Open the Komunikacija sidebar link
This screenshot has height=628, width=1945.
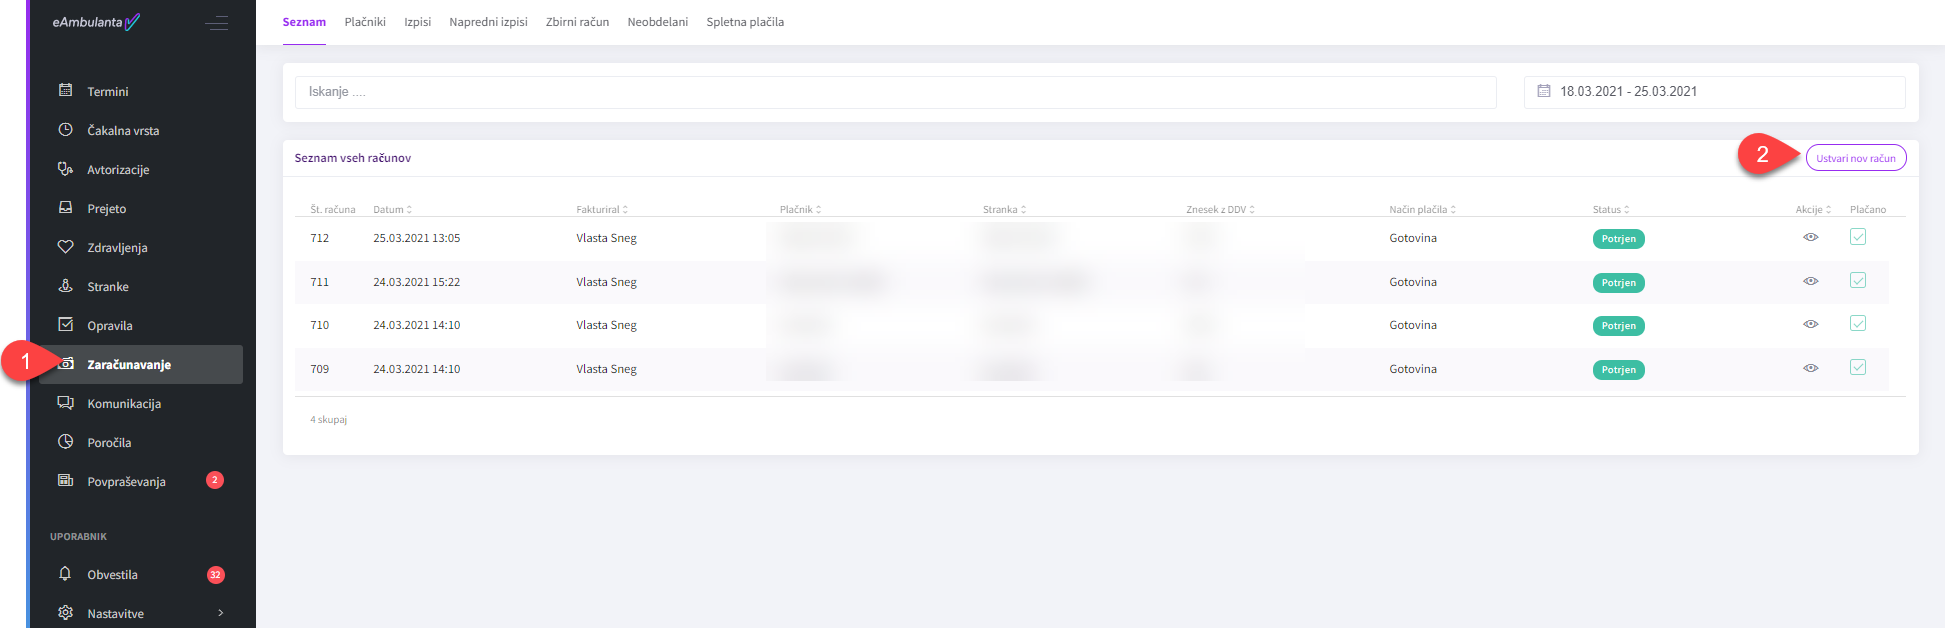tap(124, 404)
